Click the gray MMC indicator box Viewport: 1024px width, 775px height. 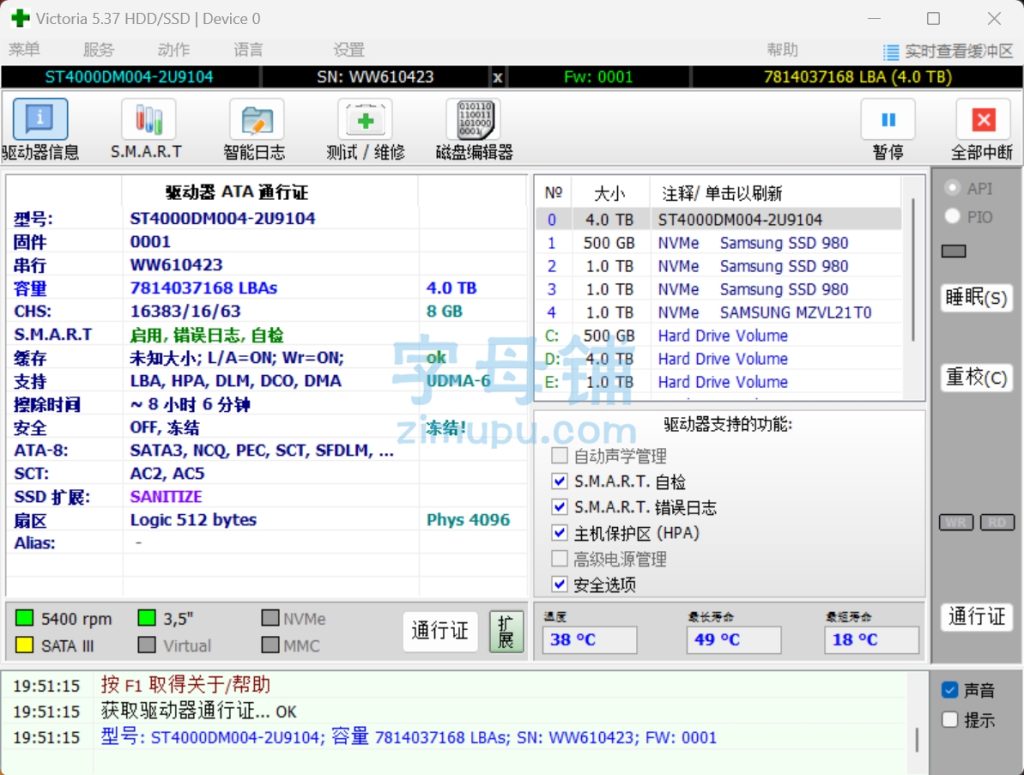(270, 645)
